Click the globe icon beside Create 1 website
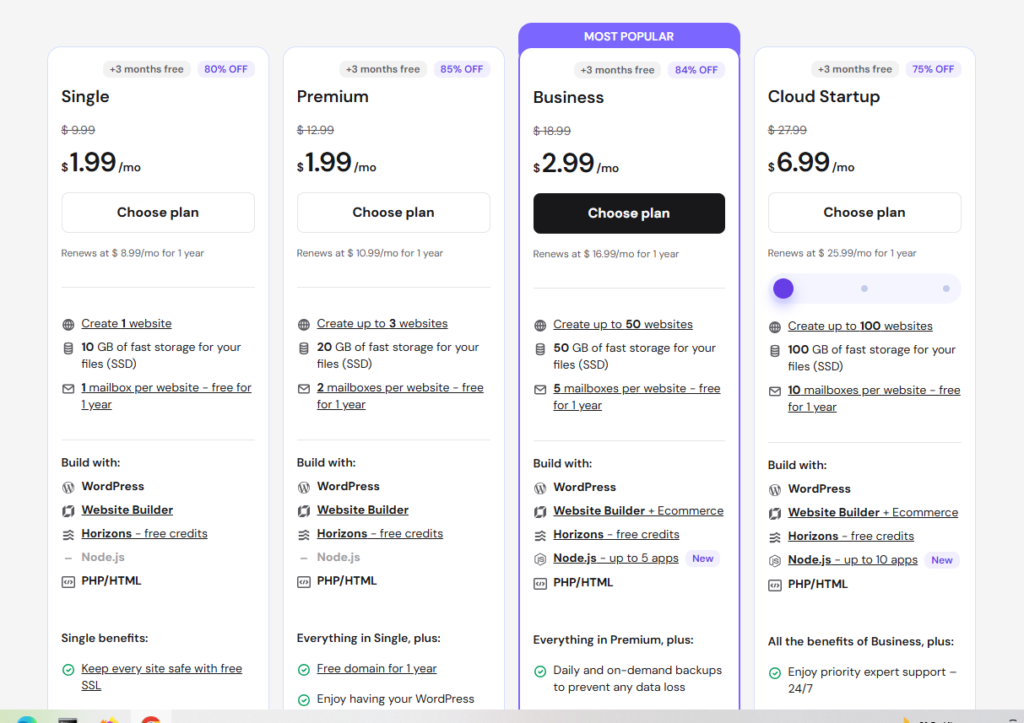Screen dimensions: 1024x723 [68, 324]
